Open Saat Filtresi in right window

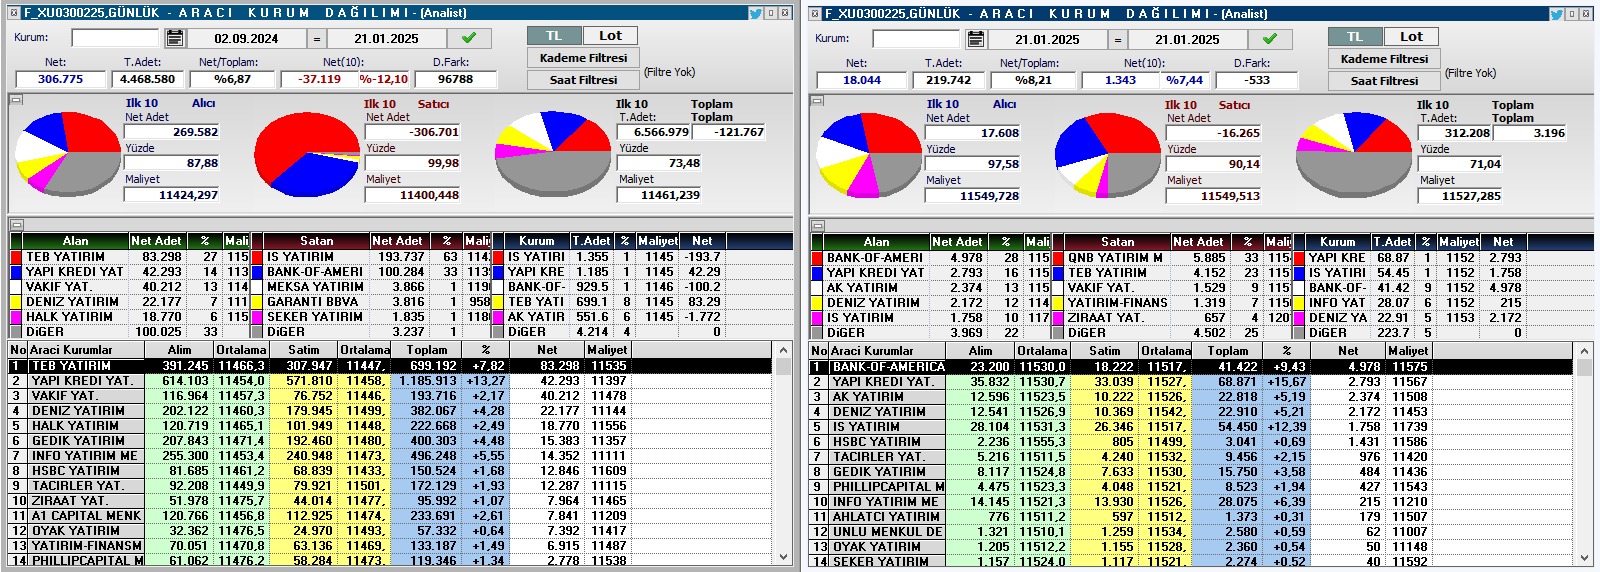1384,81
